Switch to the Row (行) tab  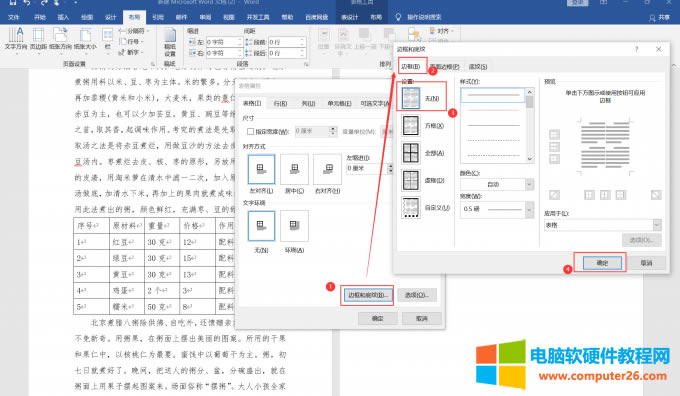[x=280, y=104]
